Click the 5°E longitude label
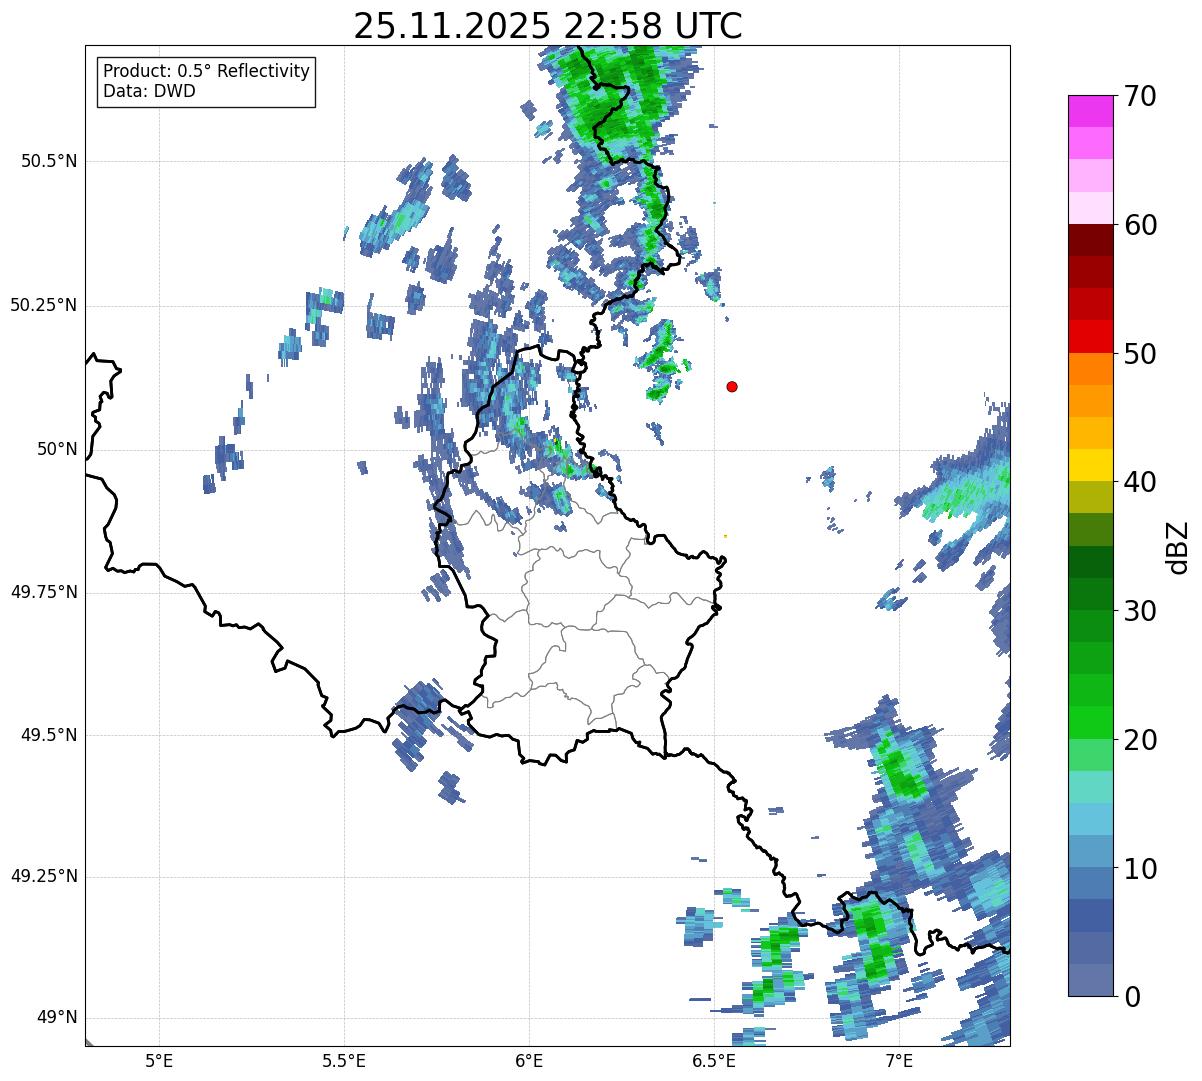The height and width of the screenshot is (1081, 1202). click(x=159, y=1060)
